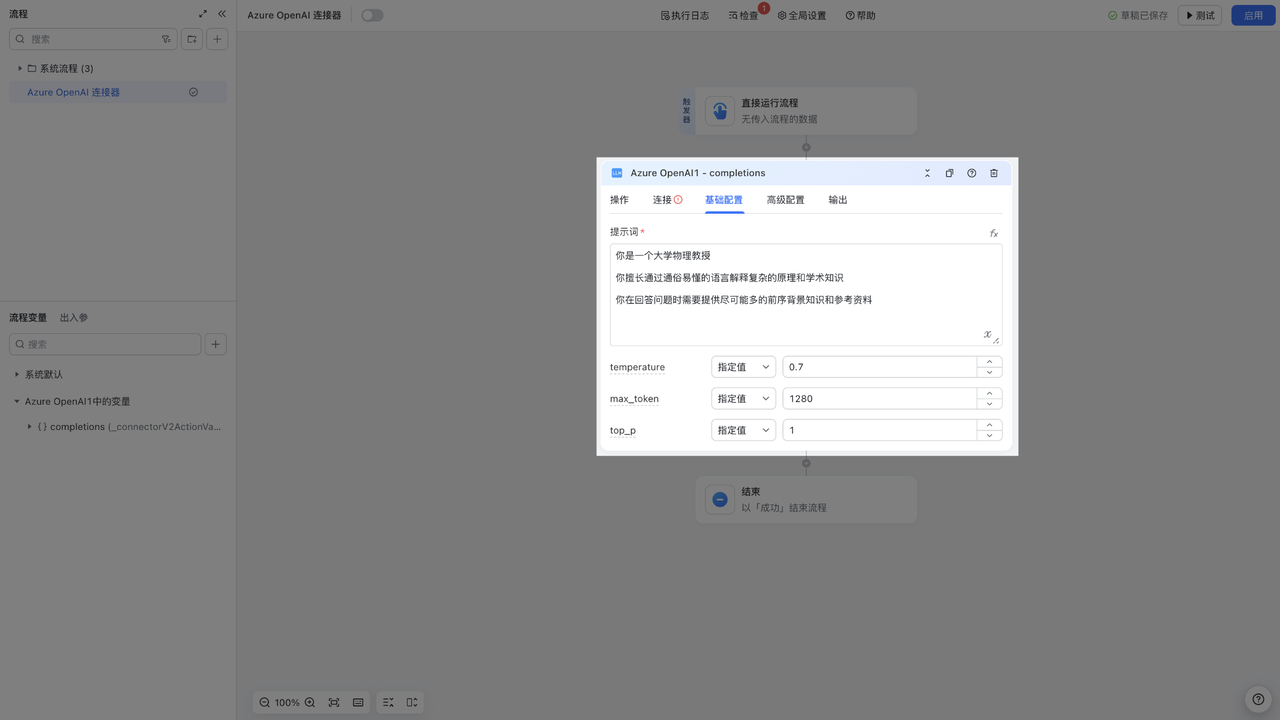This screenshot has width=1280, height=720.
Task: Increase the max_token value
Action: pyautogui.click(x=989, y=393)
